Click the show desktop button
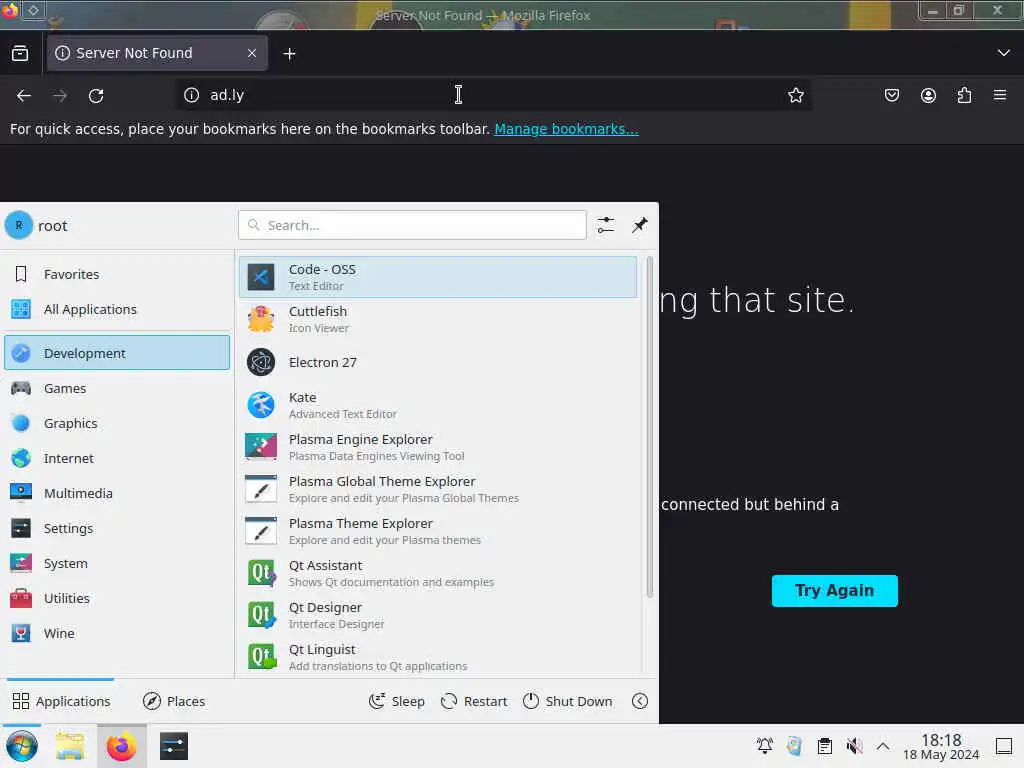Image resolution: width=1024 pixels, height=768 pixels. 1004,746
